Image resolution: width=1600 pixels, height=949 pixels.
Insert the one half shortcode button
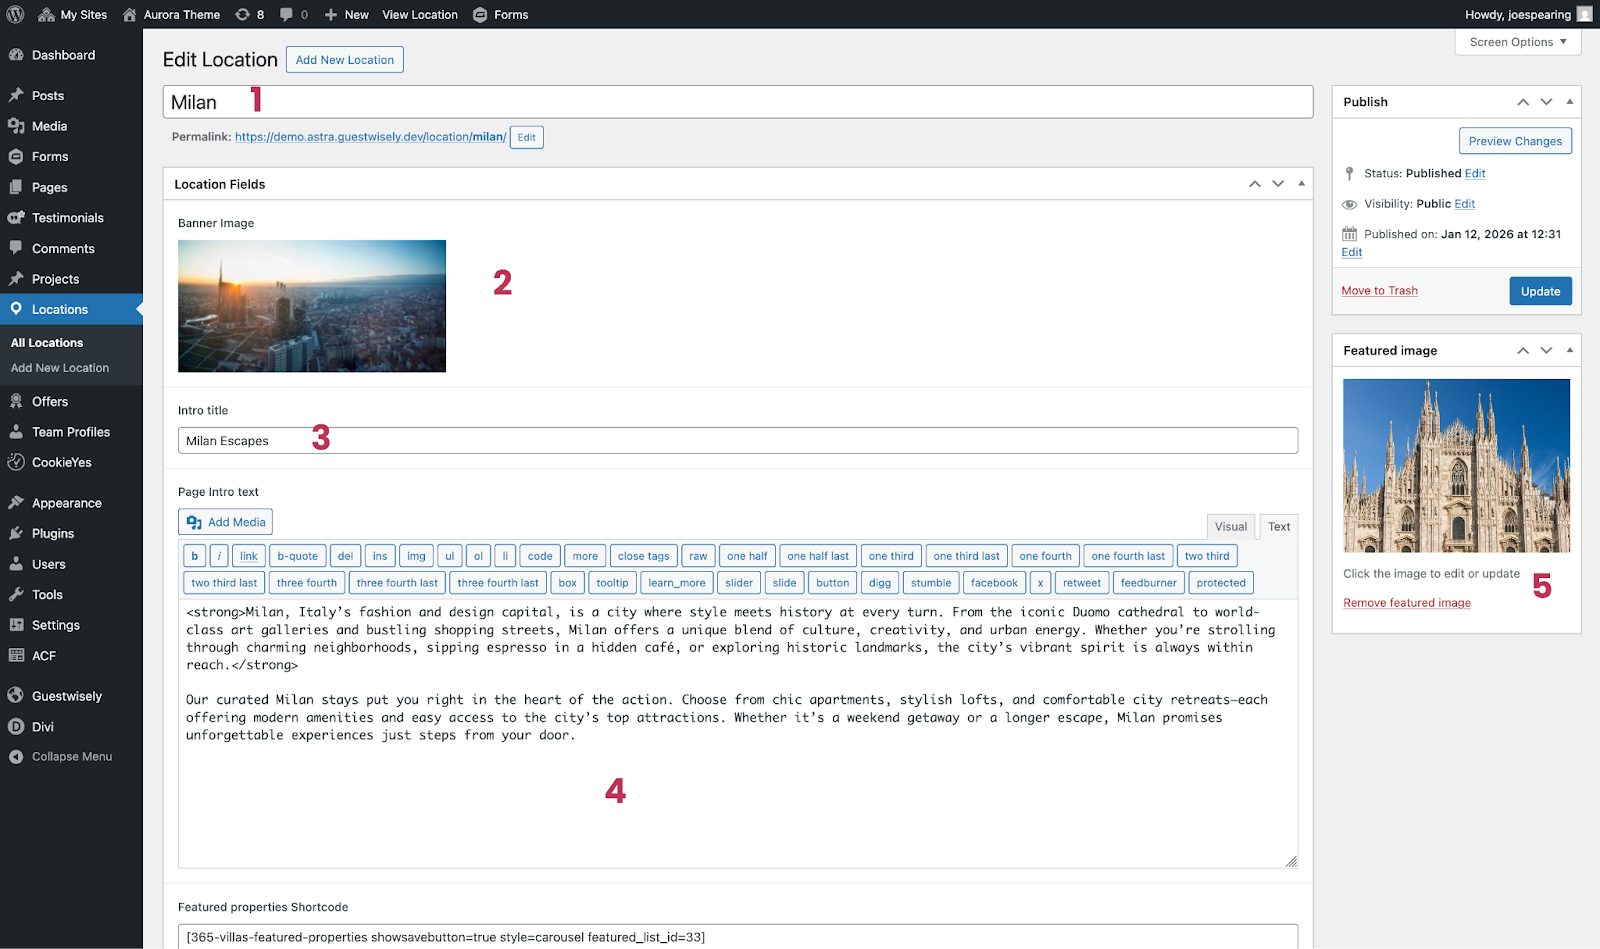click(747, 556)
